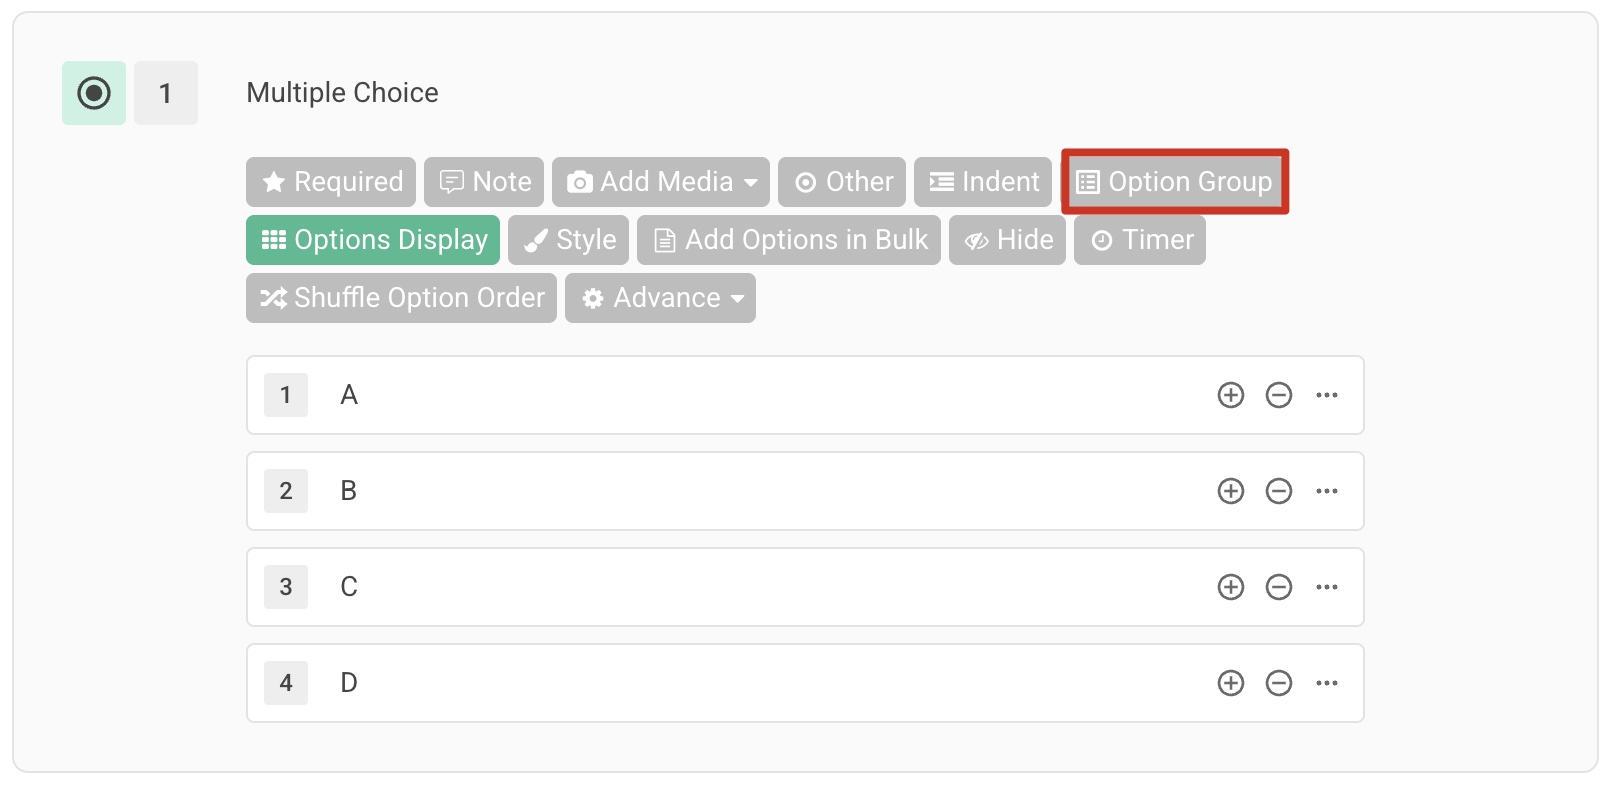Add an option after option C
The image size is (1610, 786).
click(x=1230, y=587)
